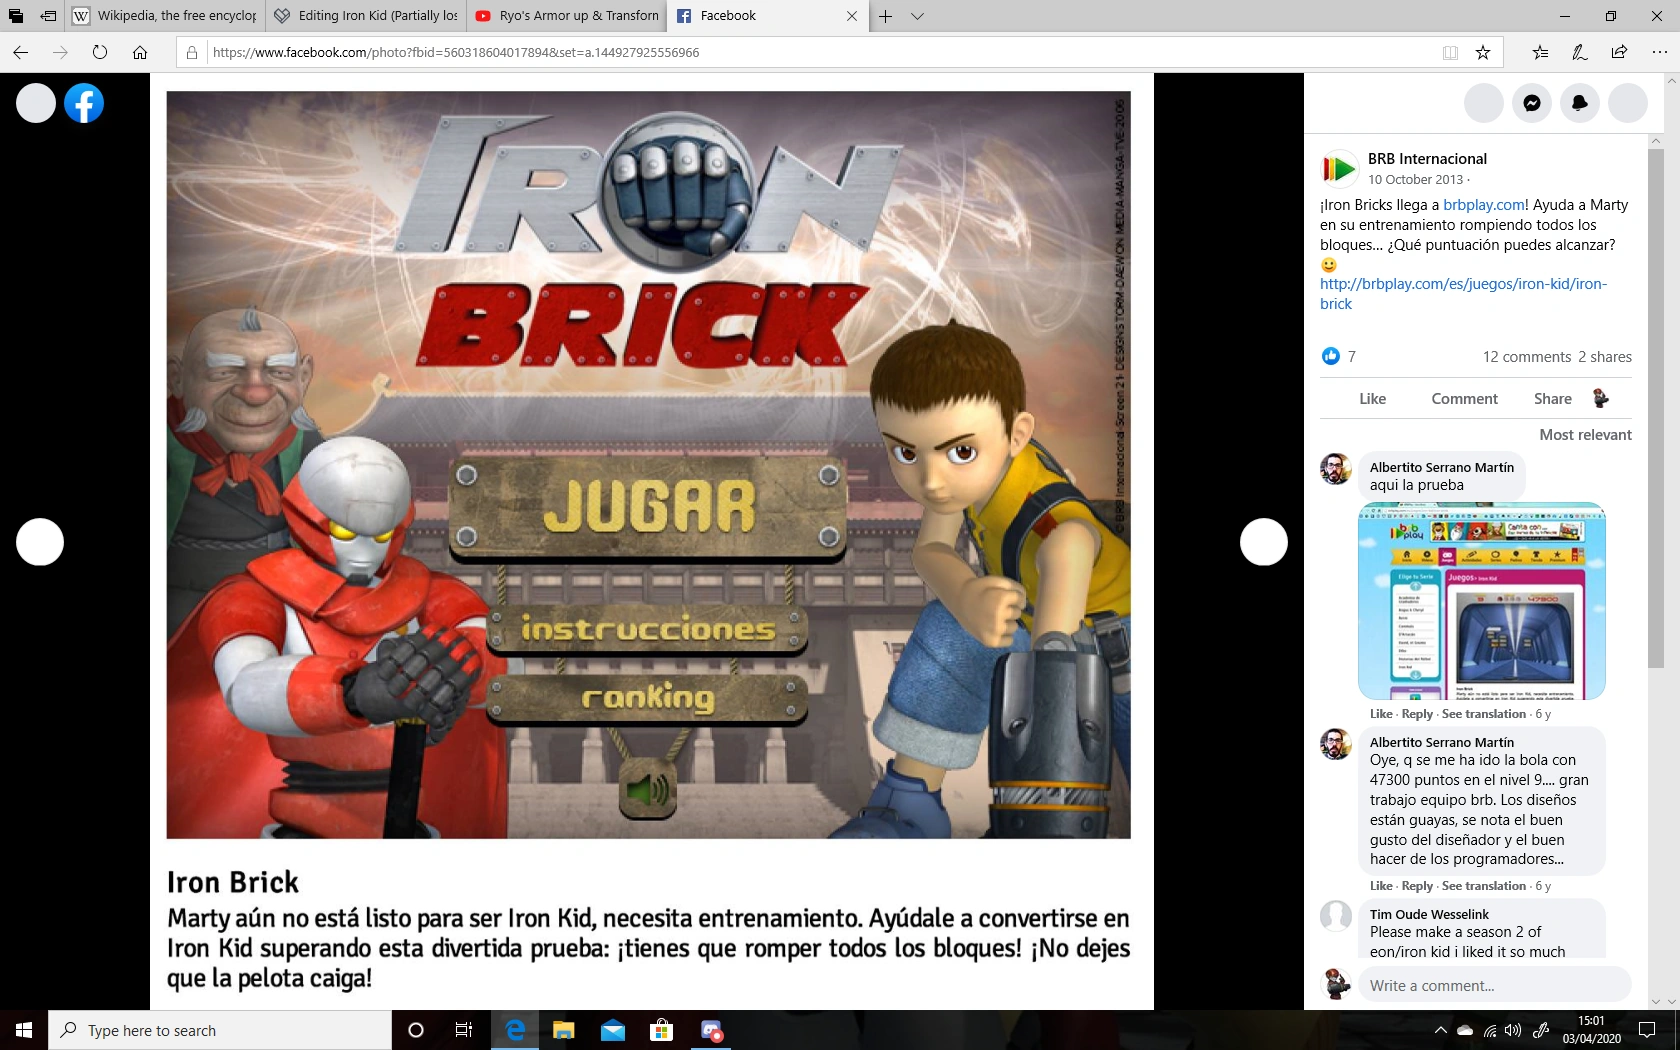View the 2 shares
Screen dimensions: 1680x1050
click(1605, 357)
